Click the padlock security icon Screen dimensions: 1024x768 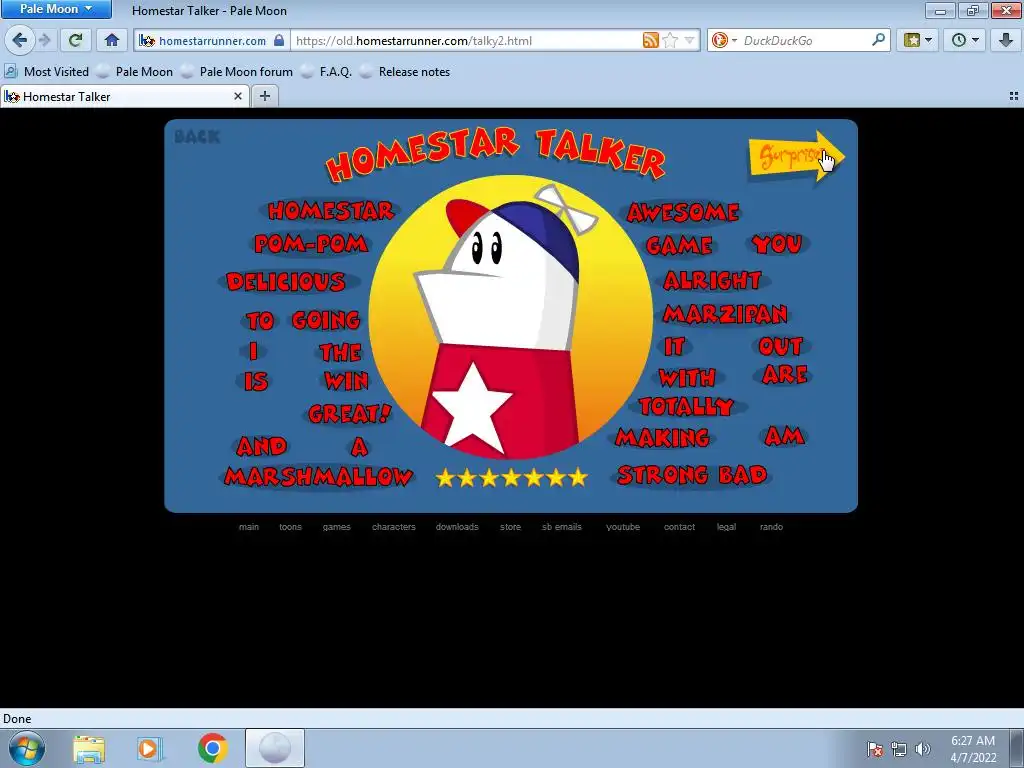point(280,40)
